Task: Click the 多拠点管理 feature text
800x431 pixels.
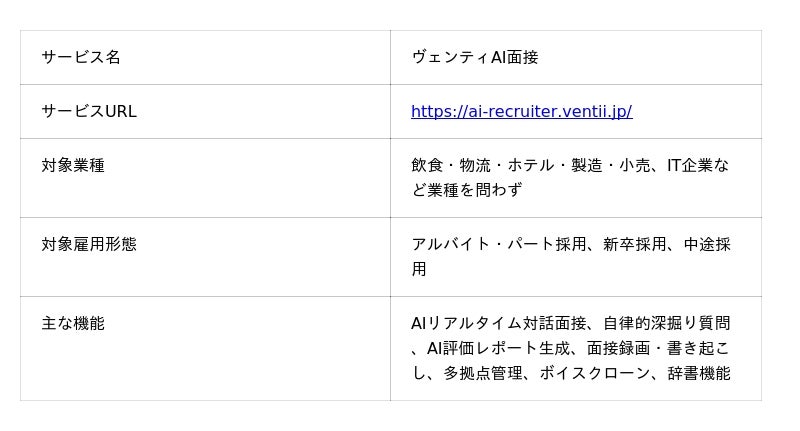Action: point(483,373)
